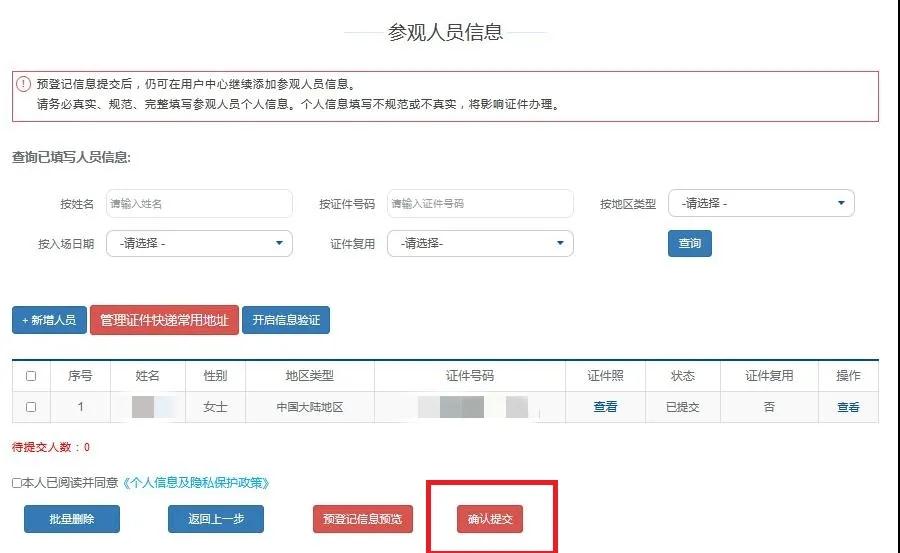Focus the 按证件号码 ID number field
Viewport: 900px width, 553px height.
click(x=480, y=203)
